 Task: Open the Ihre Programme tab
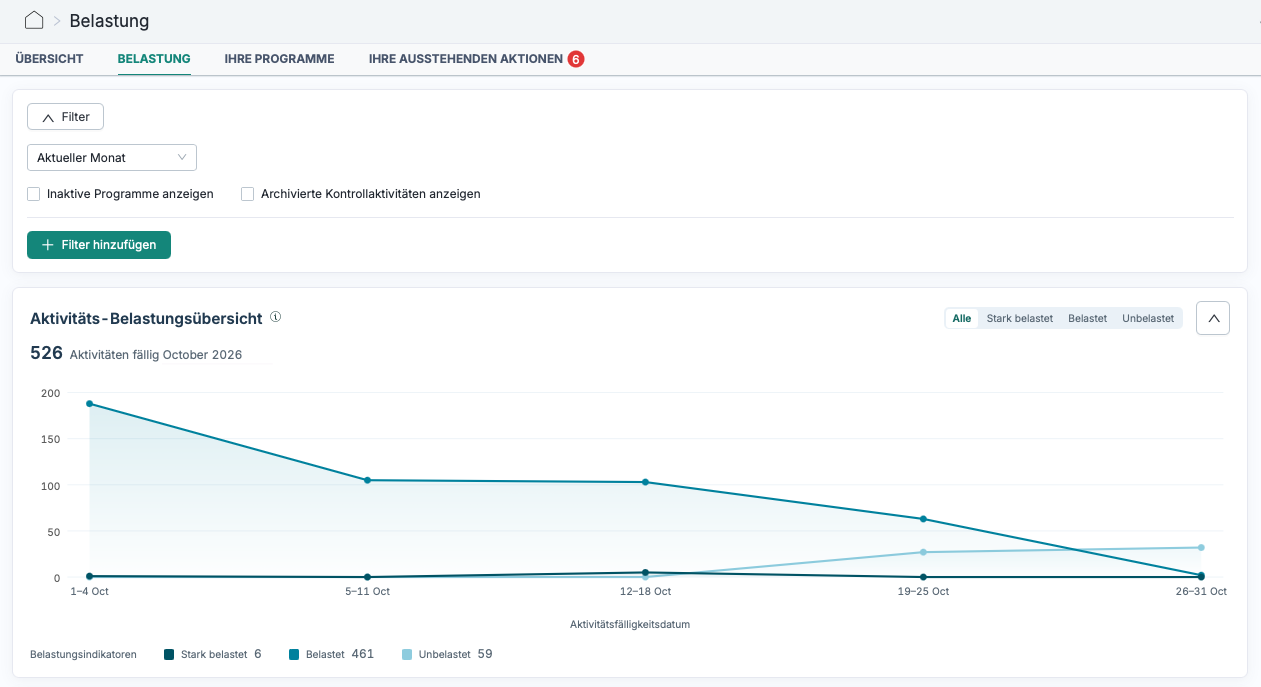[x=279, y=59]
